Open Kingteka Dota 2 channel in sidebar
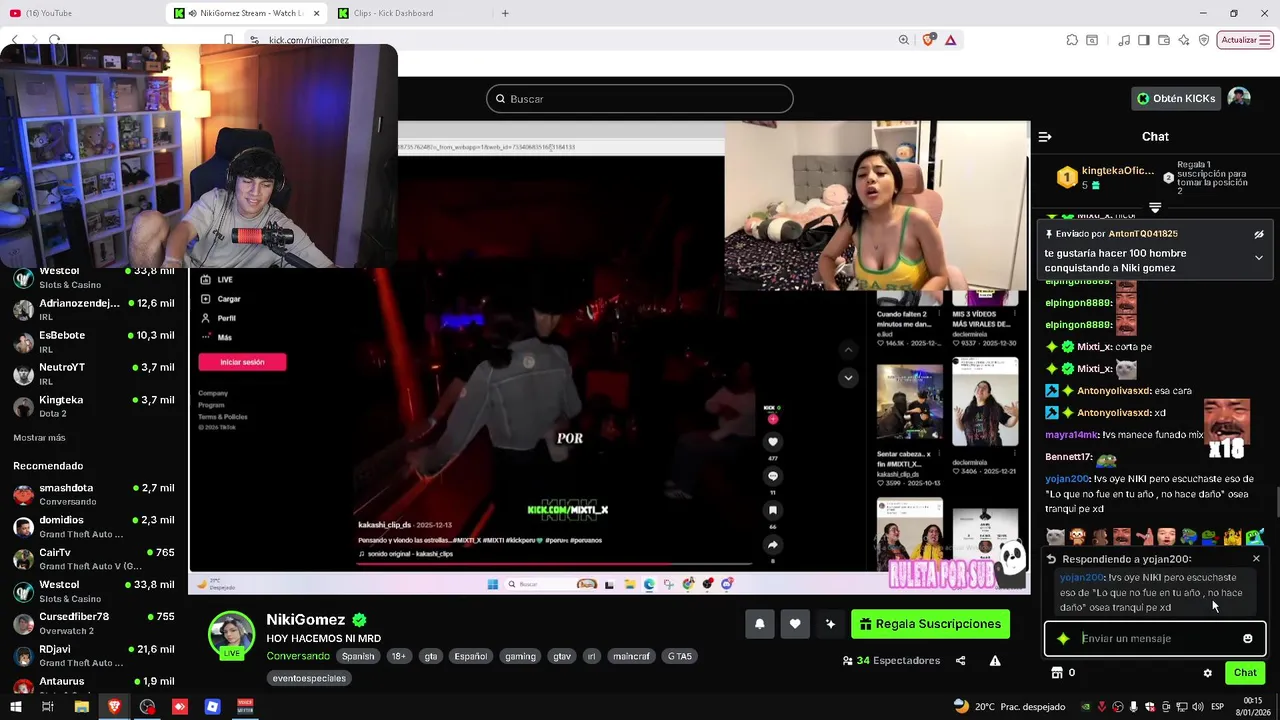The width and height of the screenshot is (1280, 720). tap(94, 406)
